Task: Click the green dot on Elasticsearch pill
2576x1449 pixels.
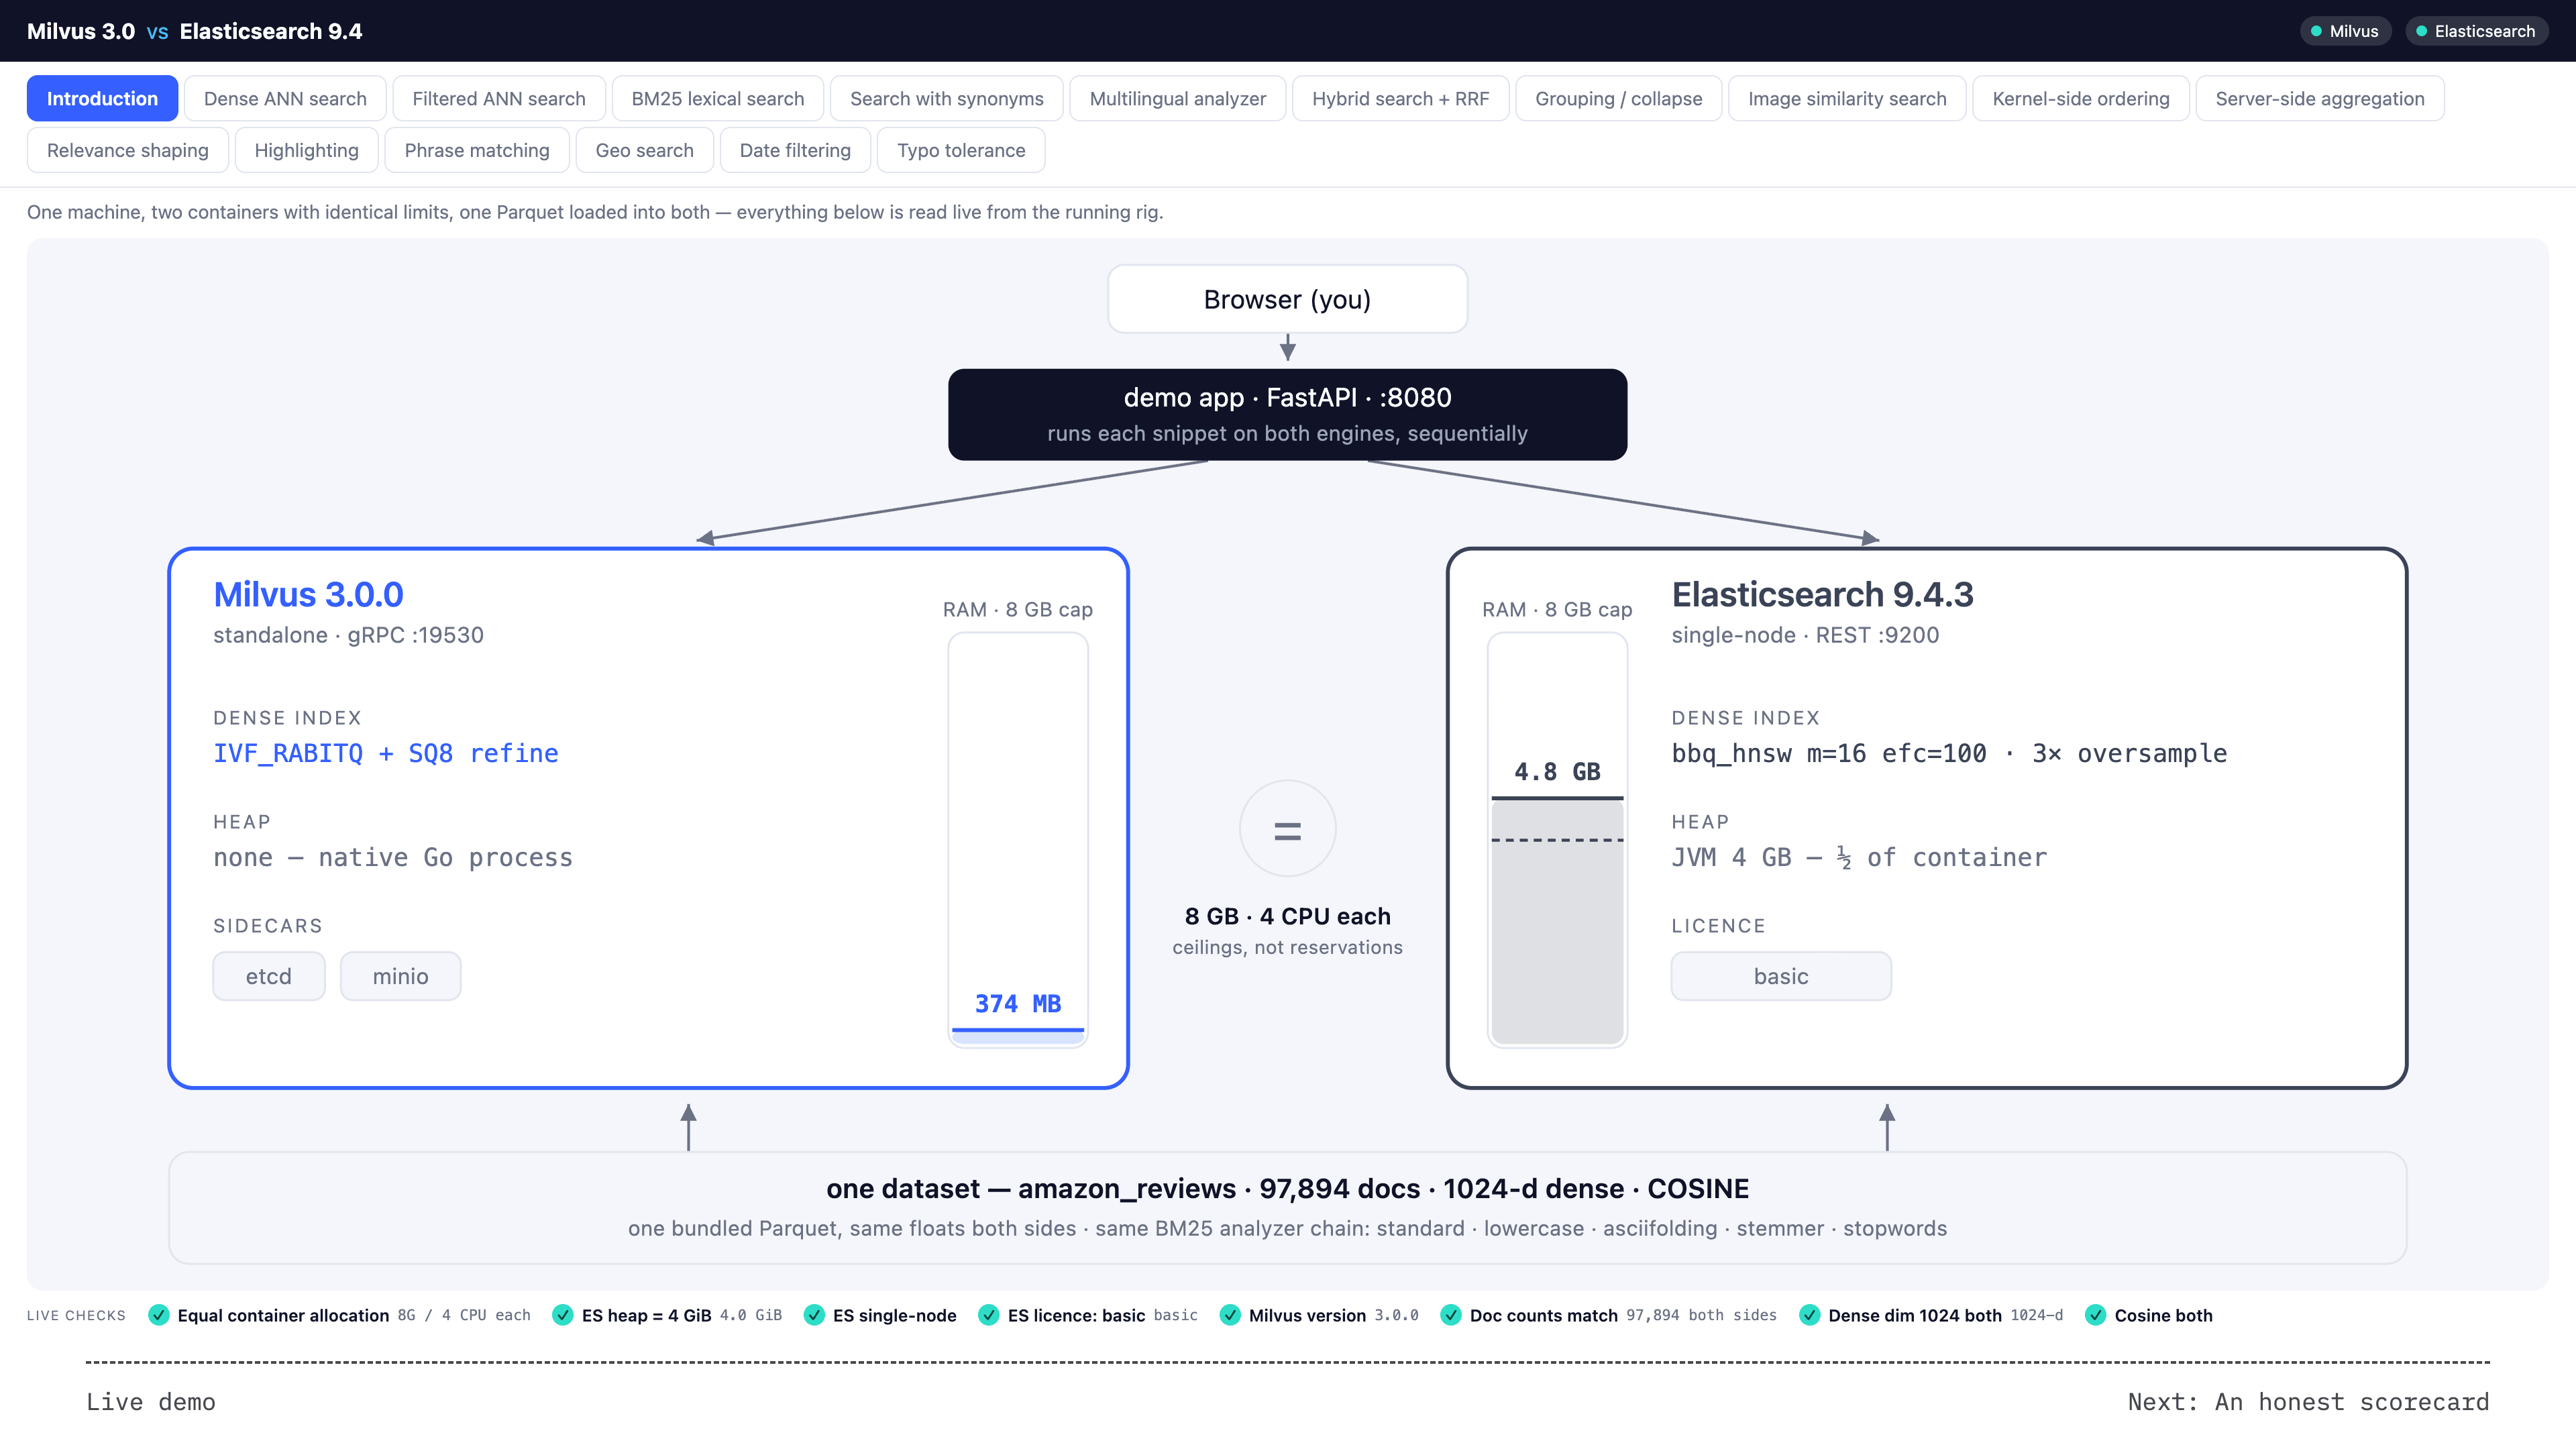Action: (2421, 31)
